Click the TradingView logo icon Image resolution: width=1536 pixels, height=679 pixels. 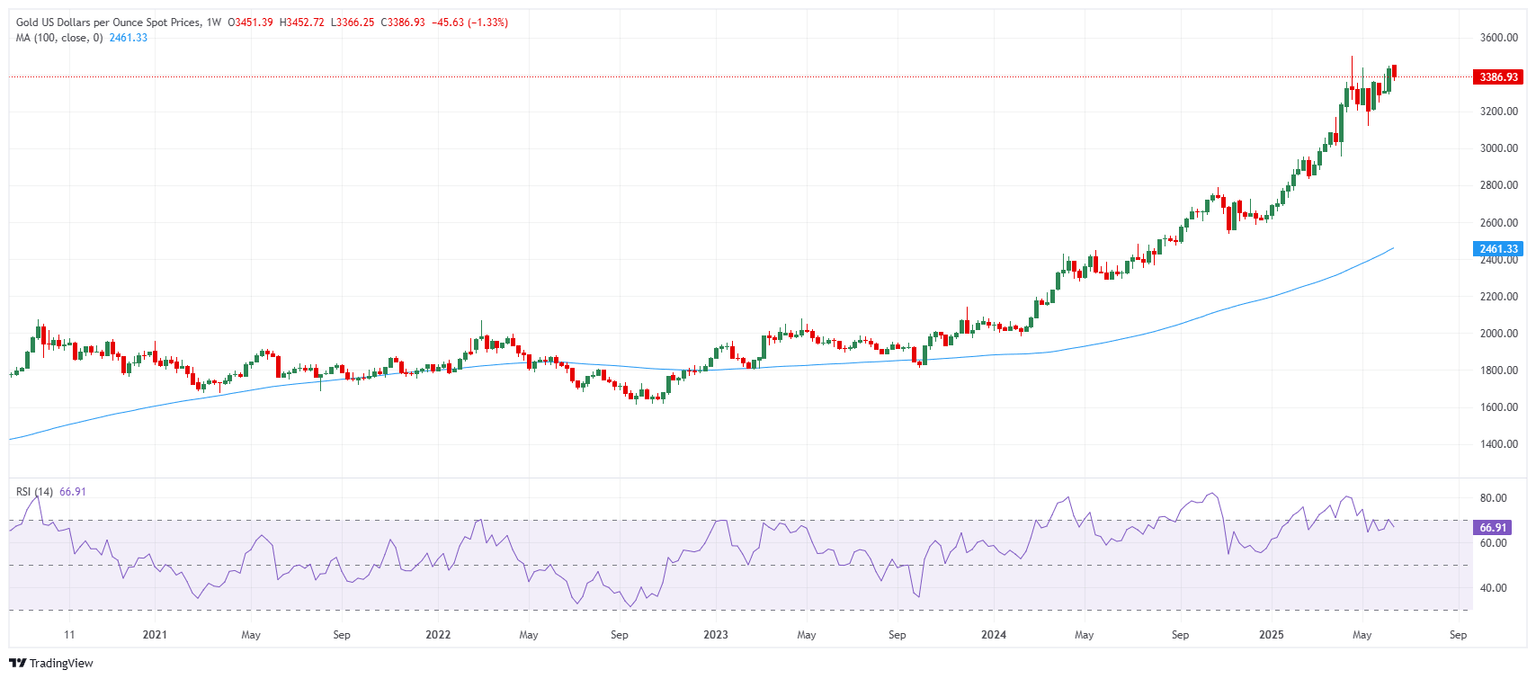tap(17, 663)
